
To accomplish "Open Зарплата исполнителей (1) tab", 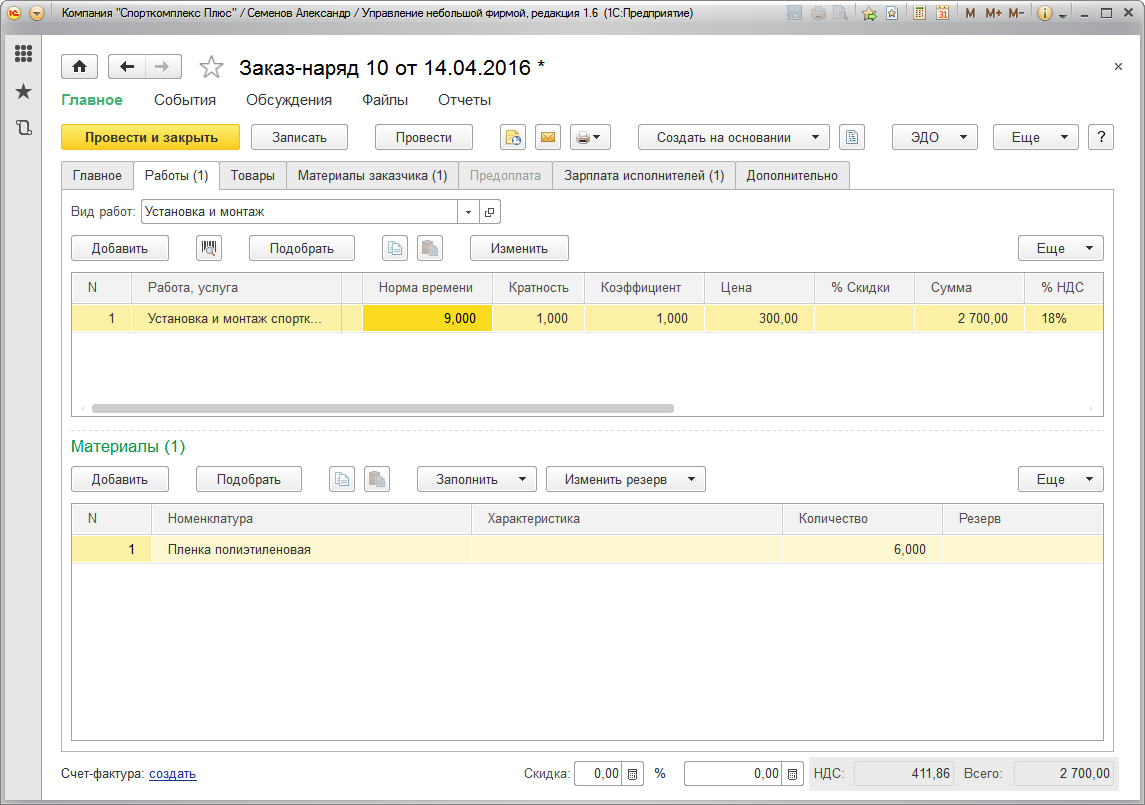I will (x=644, y=175).
